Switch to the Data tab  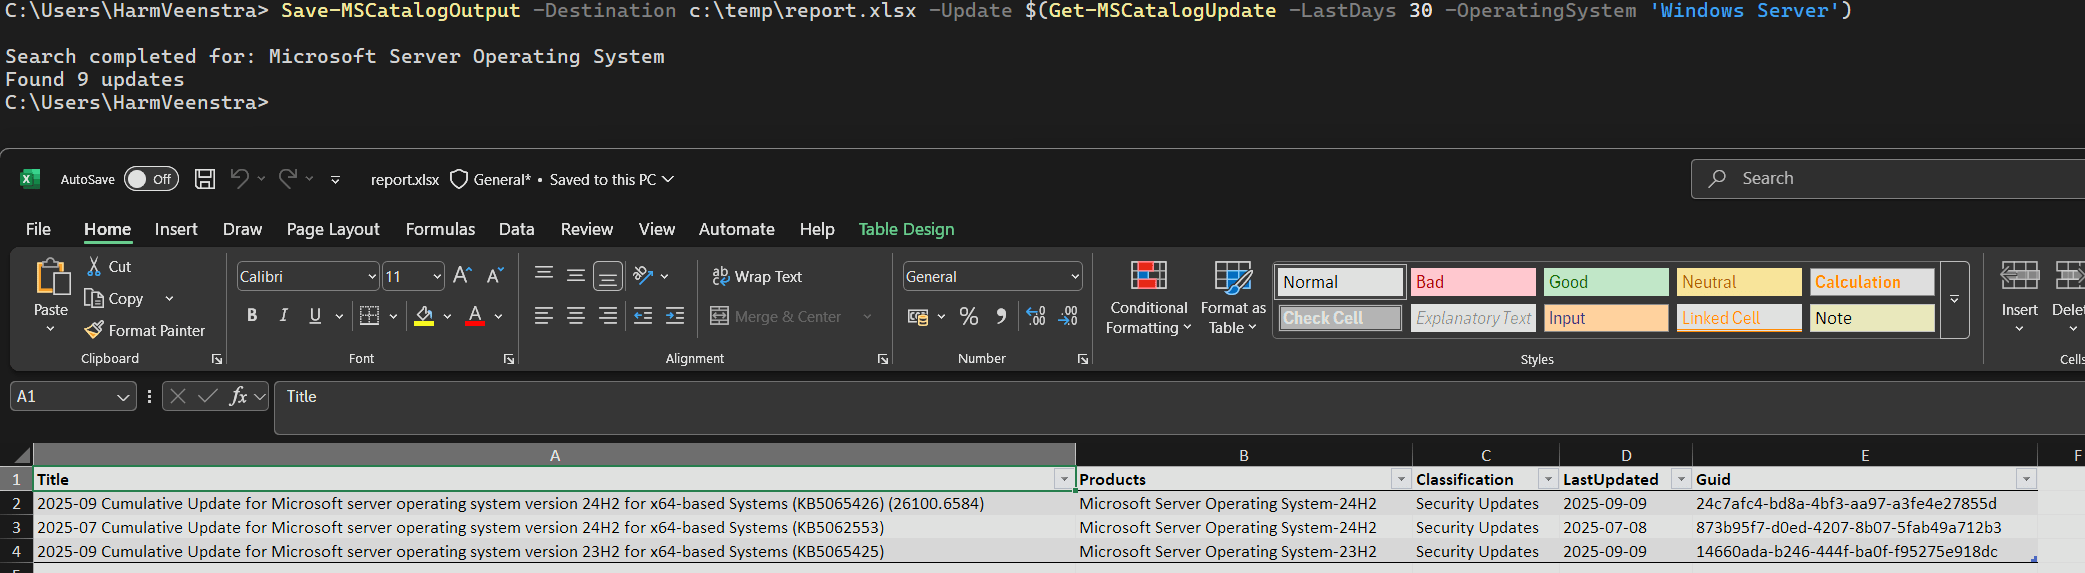point(516,229)
